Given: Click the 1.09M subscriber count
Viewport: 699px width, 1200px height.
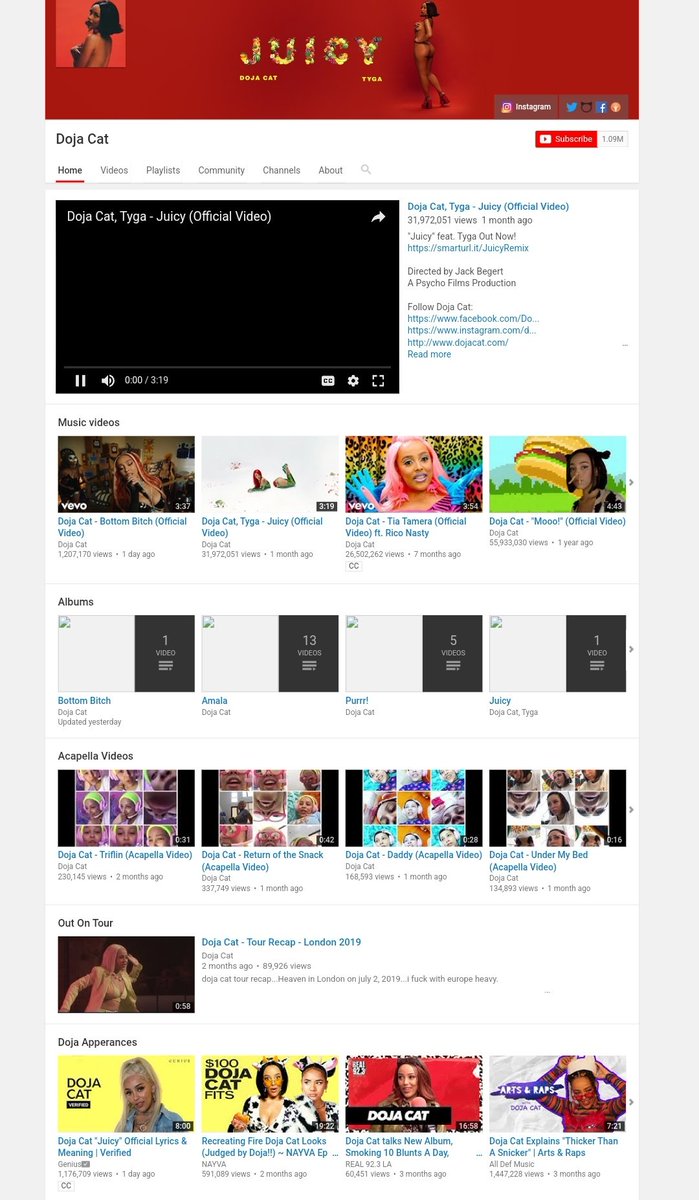Looking at the screenshot, I should 613,139.
